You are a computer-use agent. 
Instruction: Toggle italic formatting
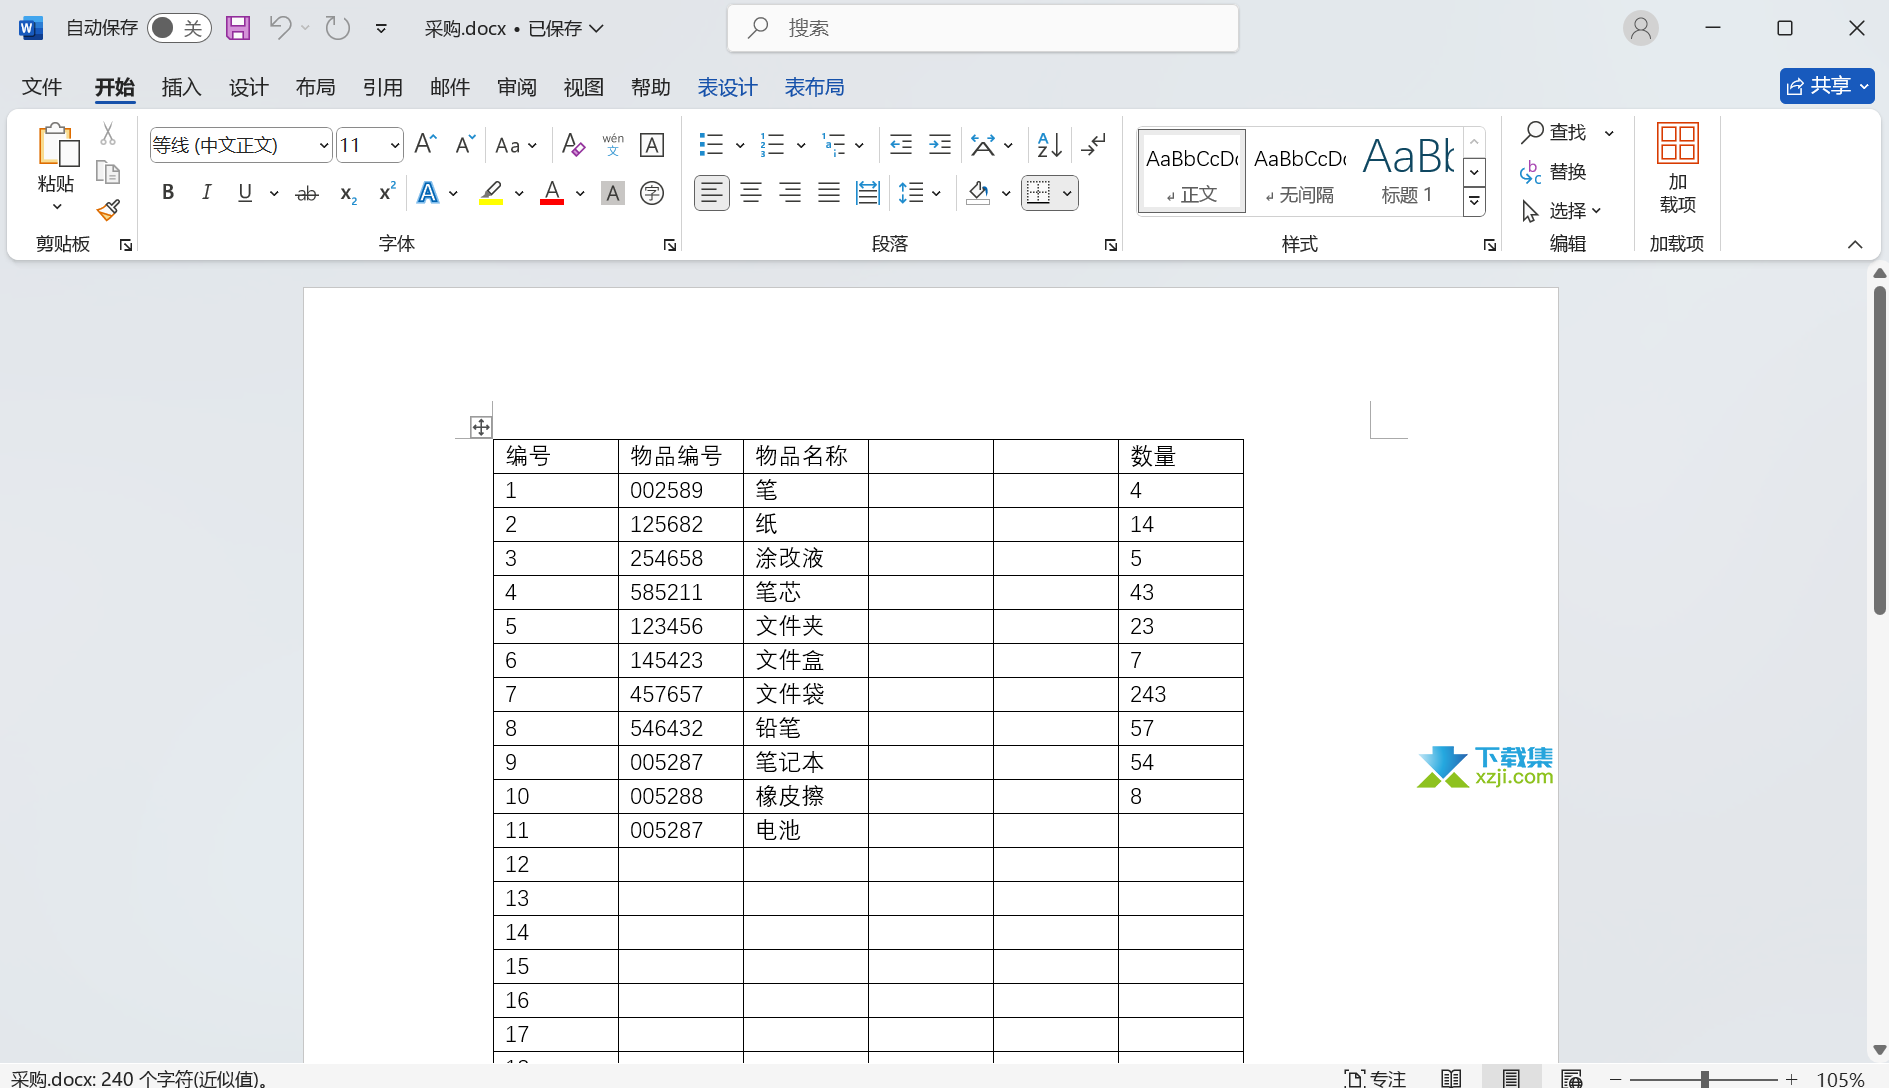(206, 193)
